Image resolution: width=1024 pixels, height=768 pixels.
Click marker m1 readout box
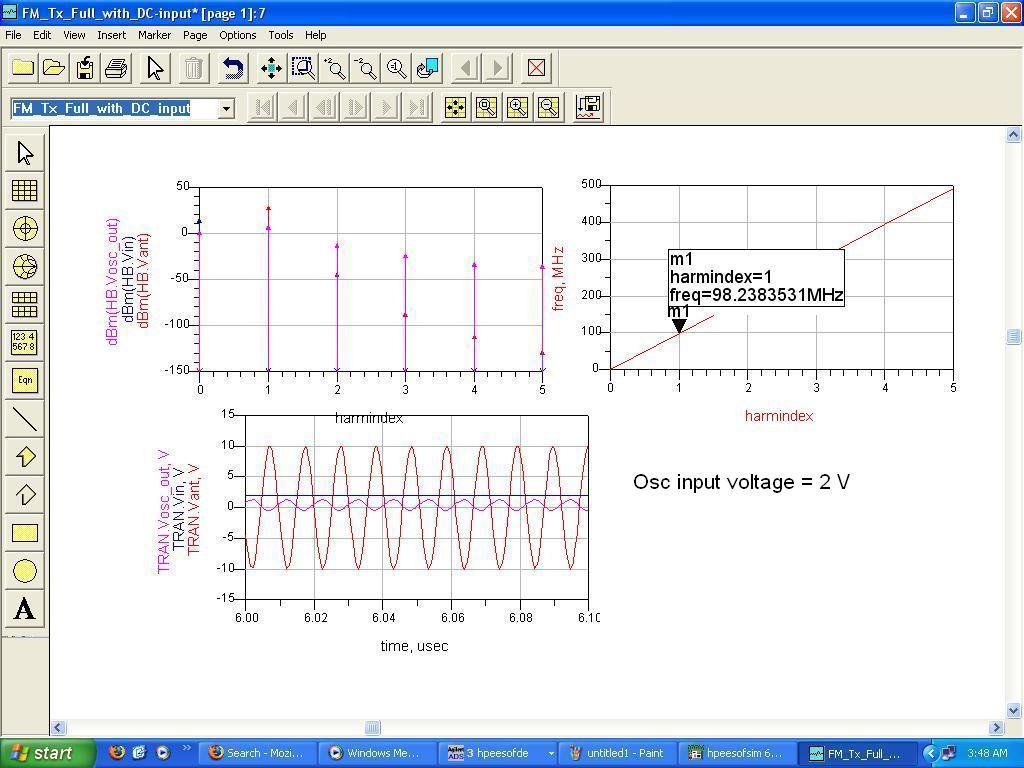tap(756, 277)
